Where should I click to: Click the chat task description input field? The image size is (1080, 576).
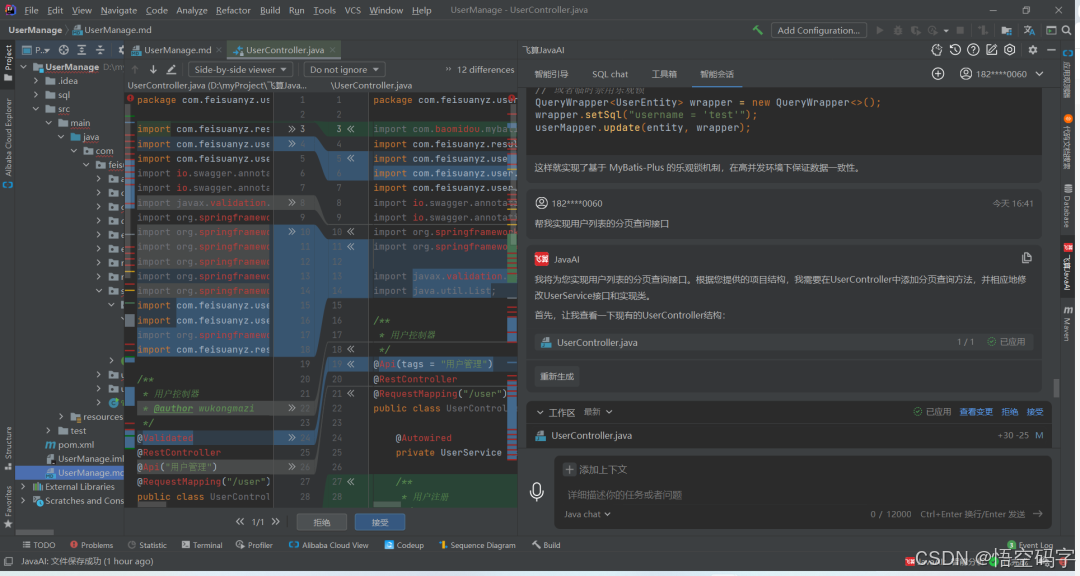point(802,495)
